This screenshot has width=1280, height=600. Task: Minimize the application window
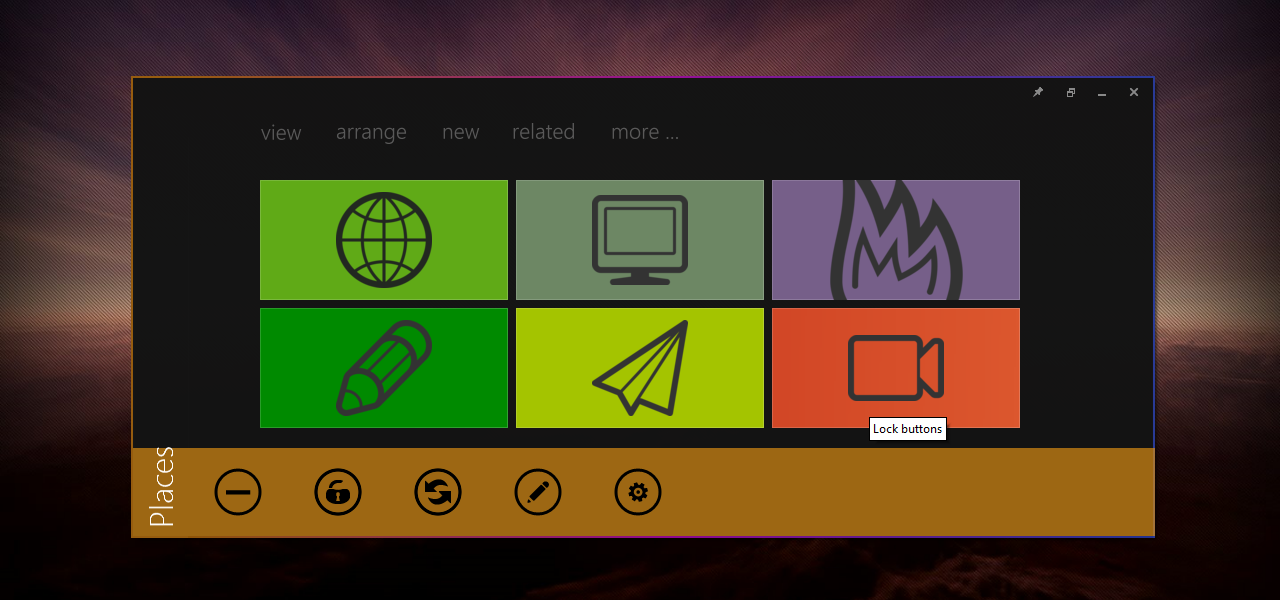pyautogui.click(x=1102, y=92)
